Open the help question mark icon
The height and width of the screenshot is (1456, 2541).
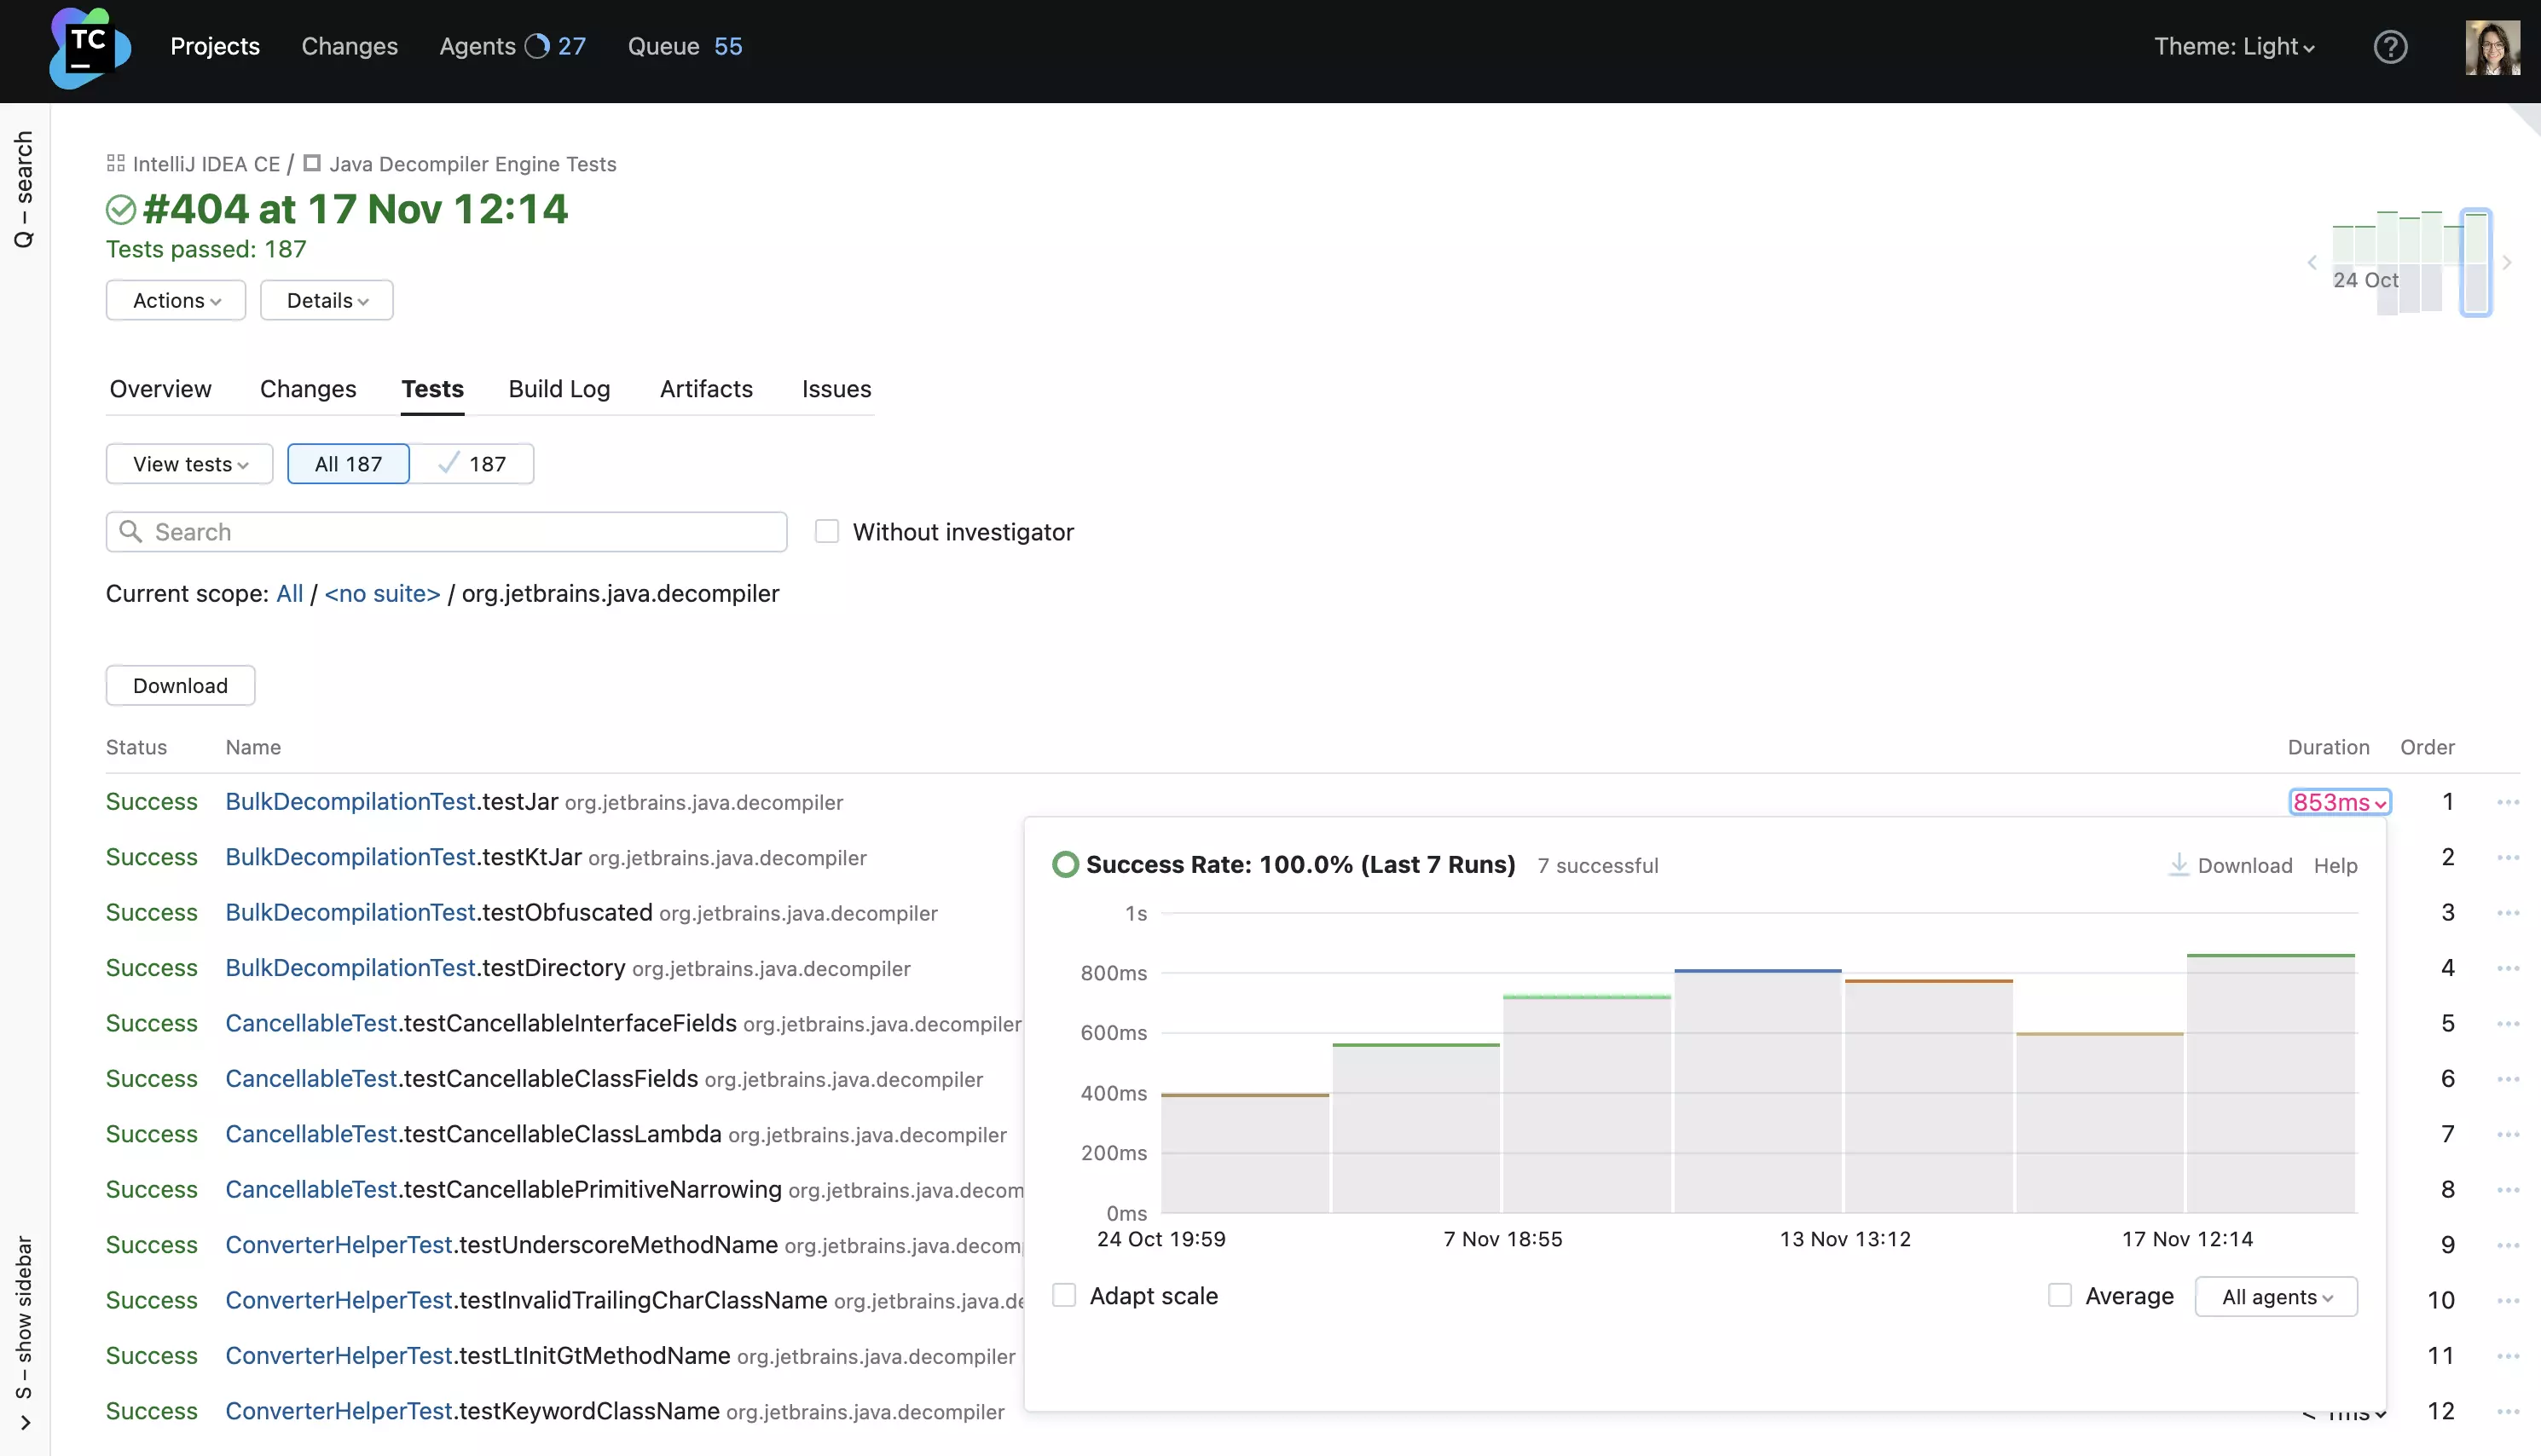tap(2390, 47)
